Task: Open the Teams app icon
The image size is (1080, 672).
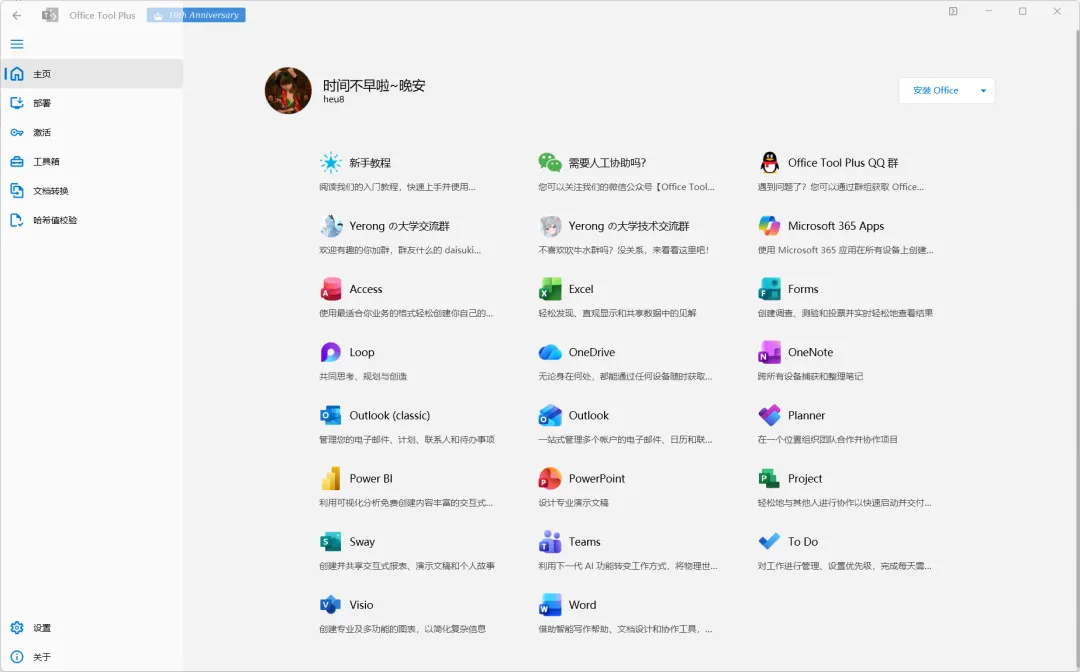Action: (x=550, y=542)
